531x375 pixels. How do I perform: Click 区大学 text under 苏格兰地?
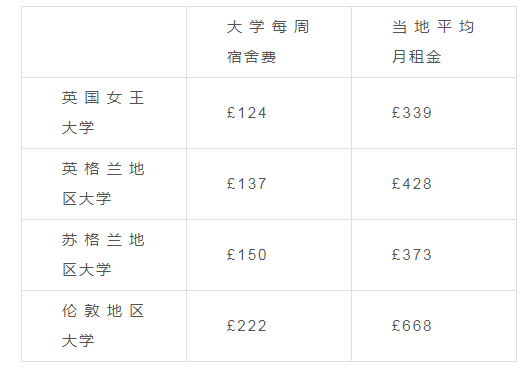[x=87, y=270]
